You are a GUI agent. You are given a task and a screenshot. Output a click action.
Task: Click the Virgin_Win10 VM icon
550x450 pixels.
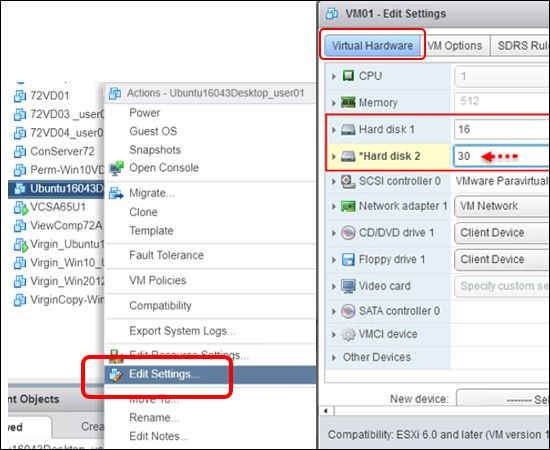tap(20, 263)
